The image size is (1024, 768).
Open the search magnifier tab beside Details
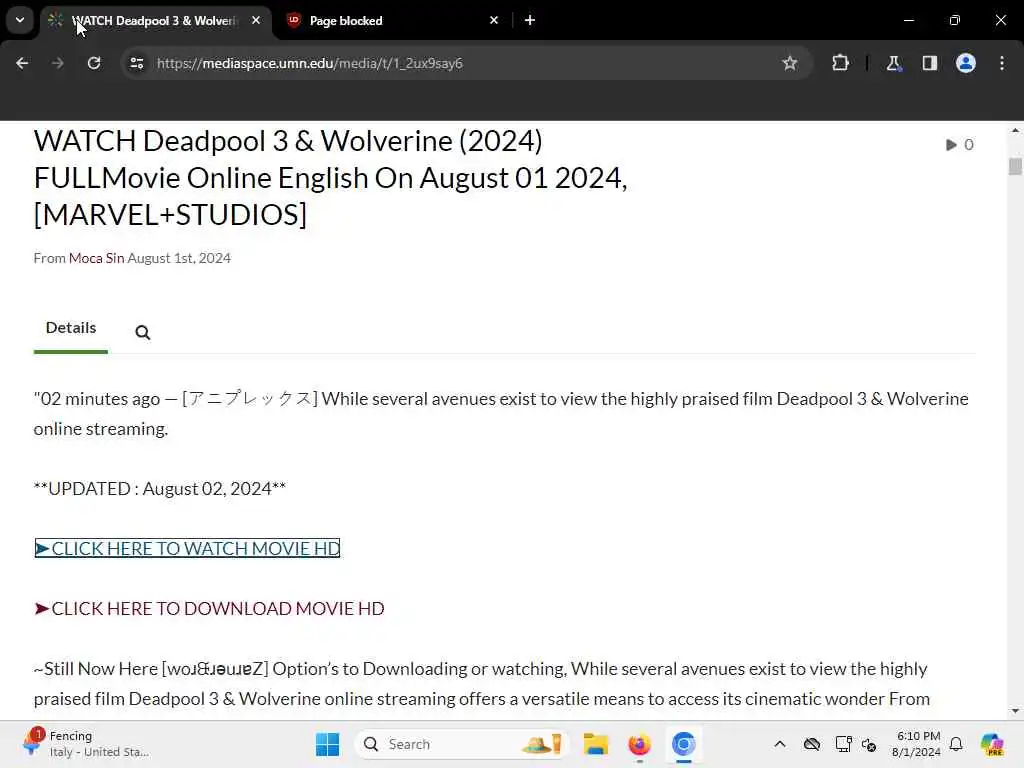click(142, 332)
